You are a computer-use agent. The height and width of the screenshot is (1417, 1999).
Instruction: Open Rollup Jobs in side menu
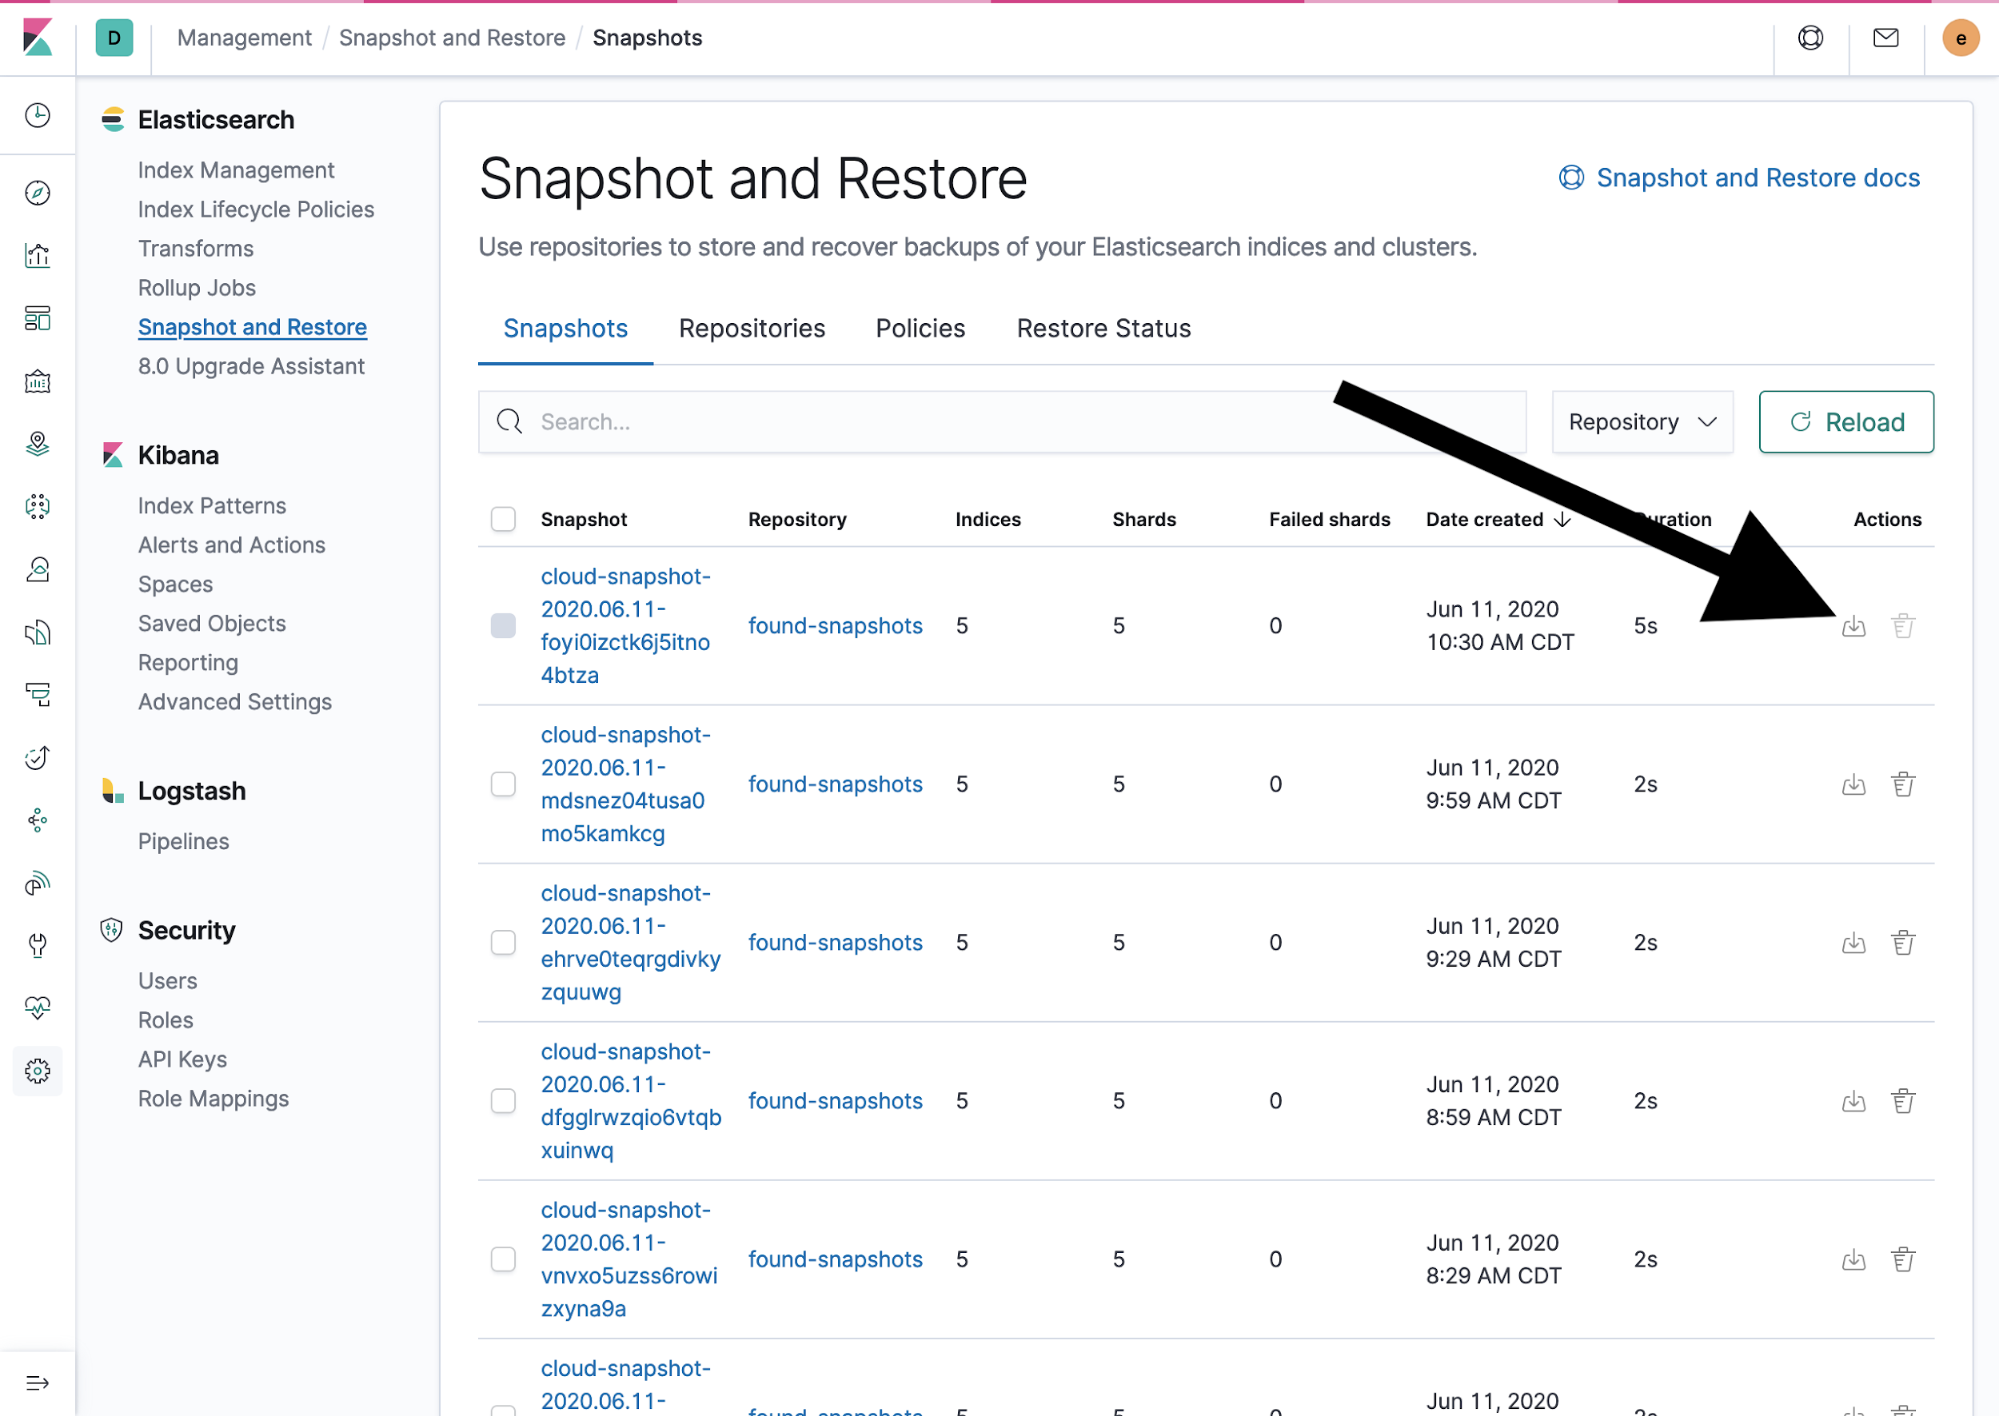[x=197, y=288]
